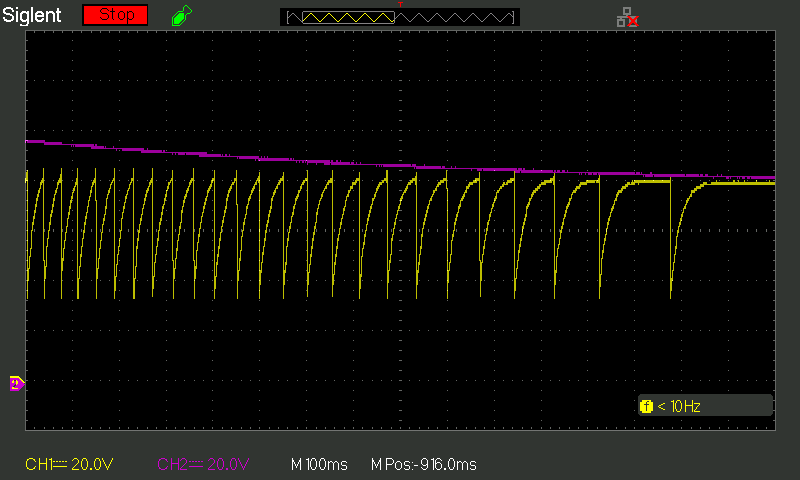Click the red Stop acquisition indicator
This screenshot has height=480, width=800.
tap(115, 15)
